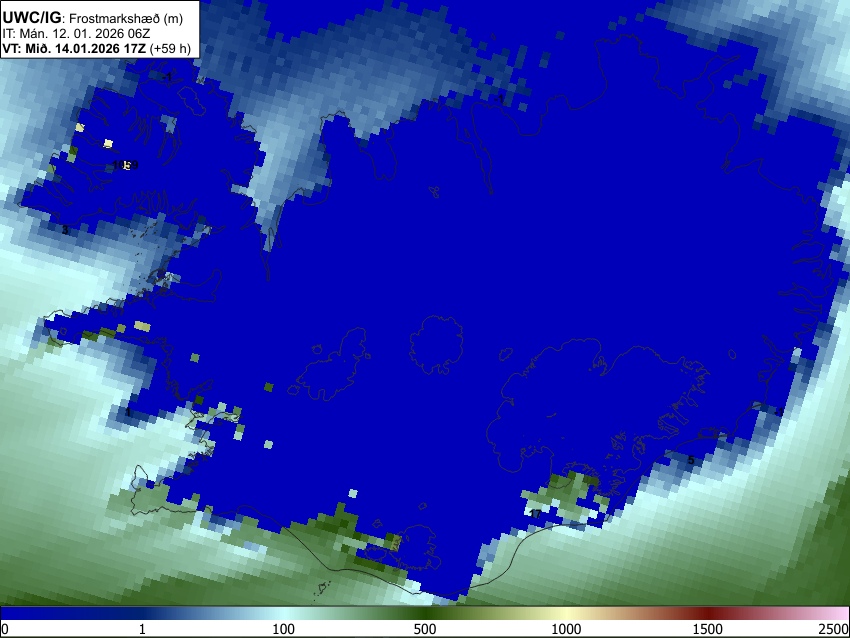This screenshot has width=850, height=638.
Task: Click the overlapping "1059" value in the Westfjords
Action: point(125,165)
